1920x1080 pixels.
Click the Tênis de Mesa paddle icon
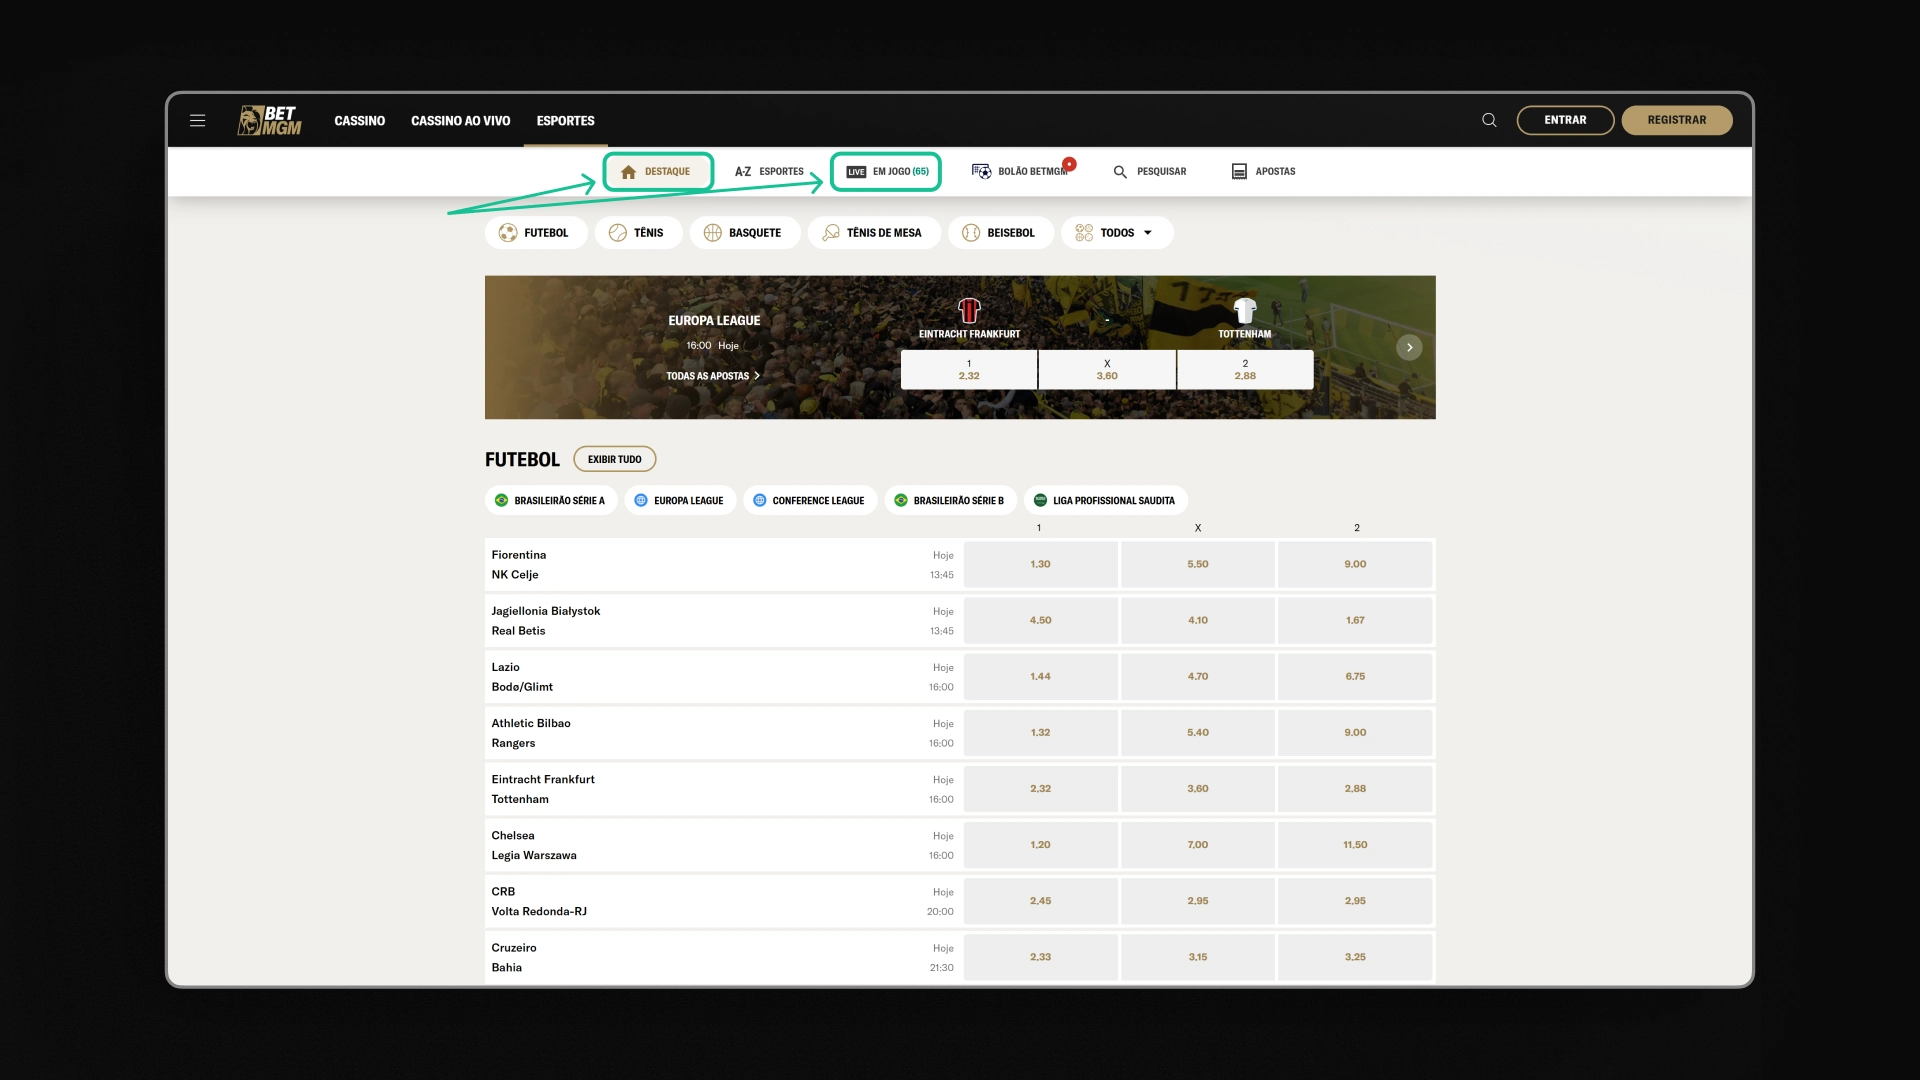(x=831, y=233)
